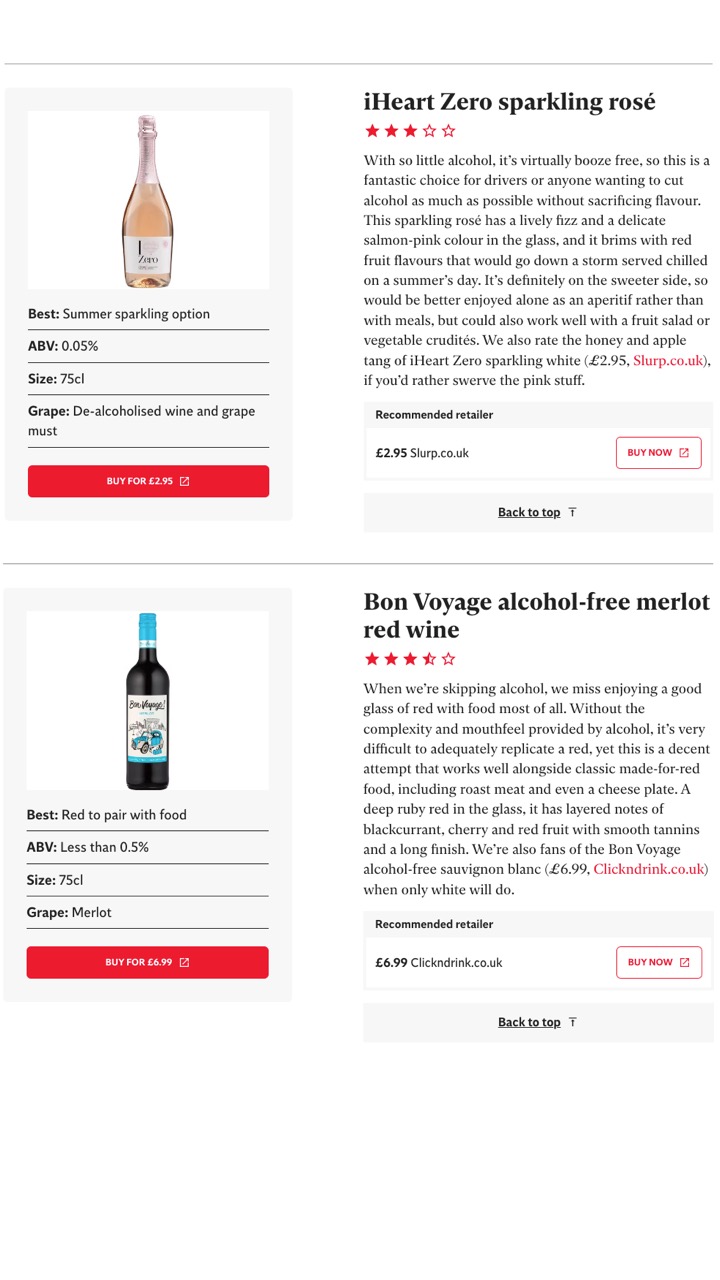The height and width of the screenshot is (1280, 720).
Task: Go back to top below iHeart Zero review
Action: pyautogui.click(x=529, y=512)
